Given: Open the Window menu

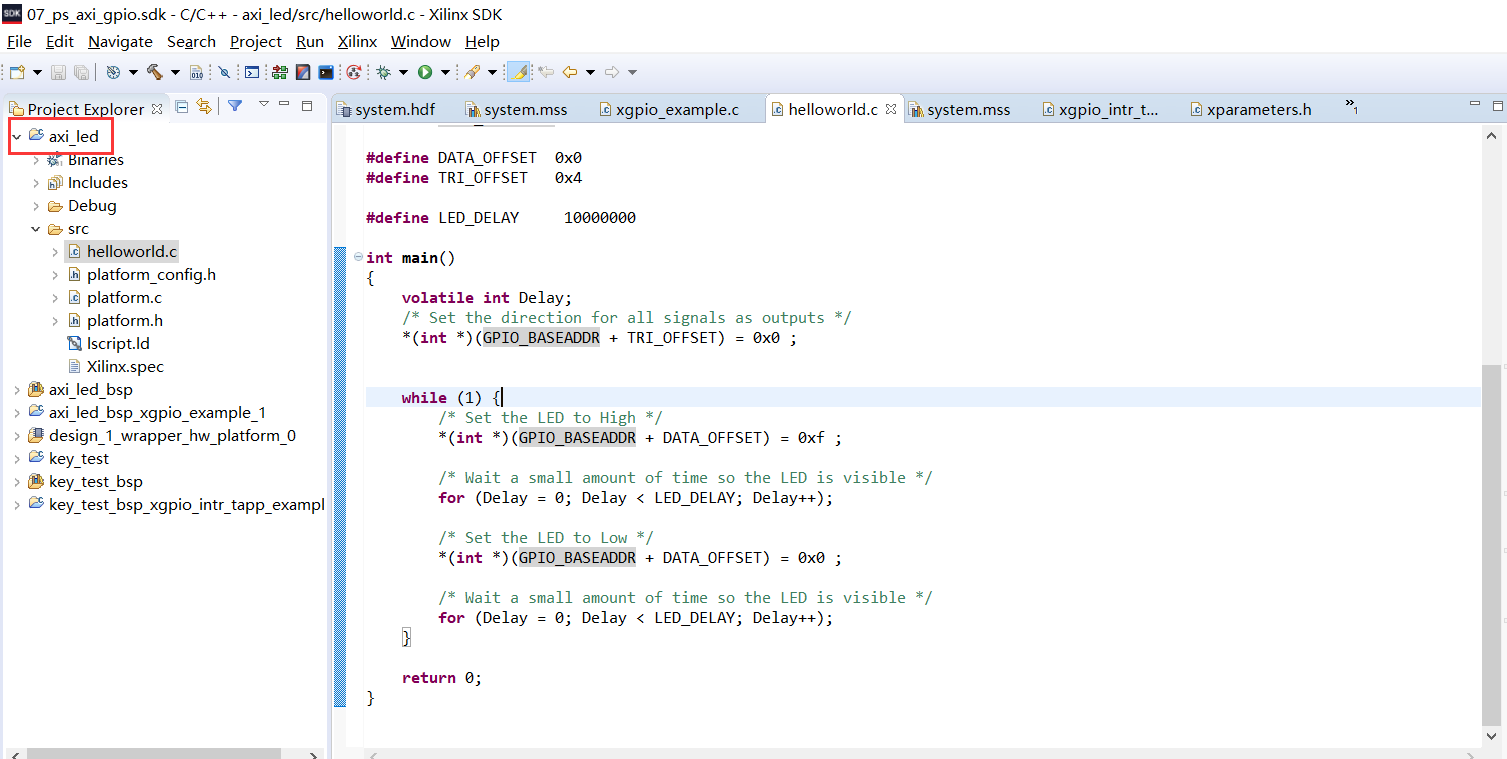Looking at the screenshot, I should [x=421, y=41].
